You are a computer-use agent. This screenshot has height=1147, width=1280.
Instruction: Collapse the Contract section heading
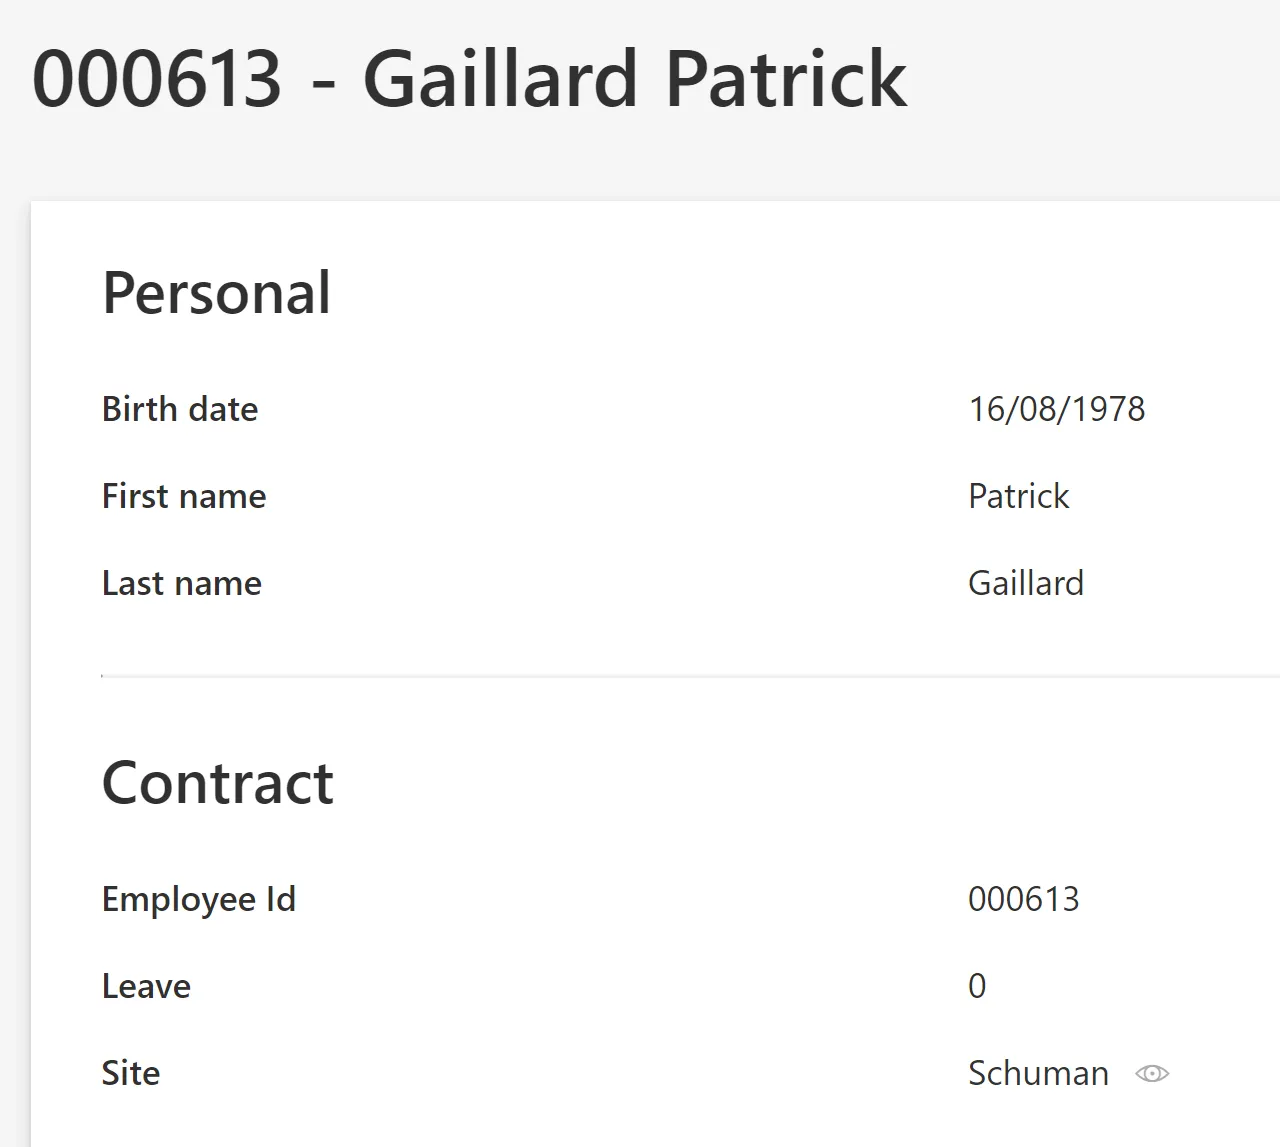coord(217,782)
